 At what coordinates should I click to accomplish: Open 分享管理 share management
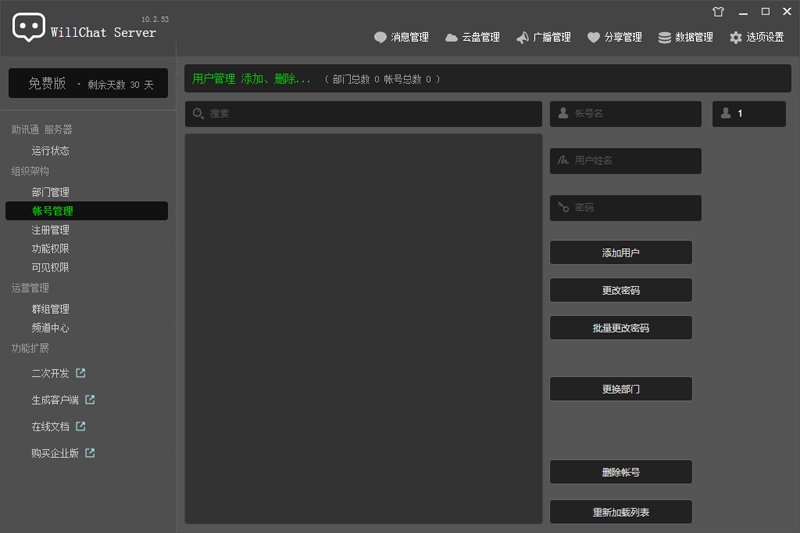614,37
